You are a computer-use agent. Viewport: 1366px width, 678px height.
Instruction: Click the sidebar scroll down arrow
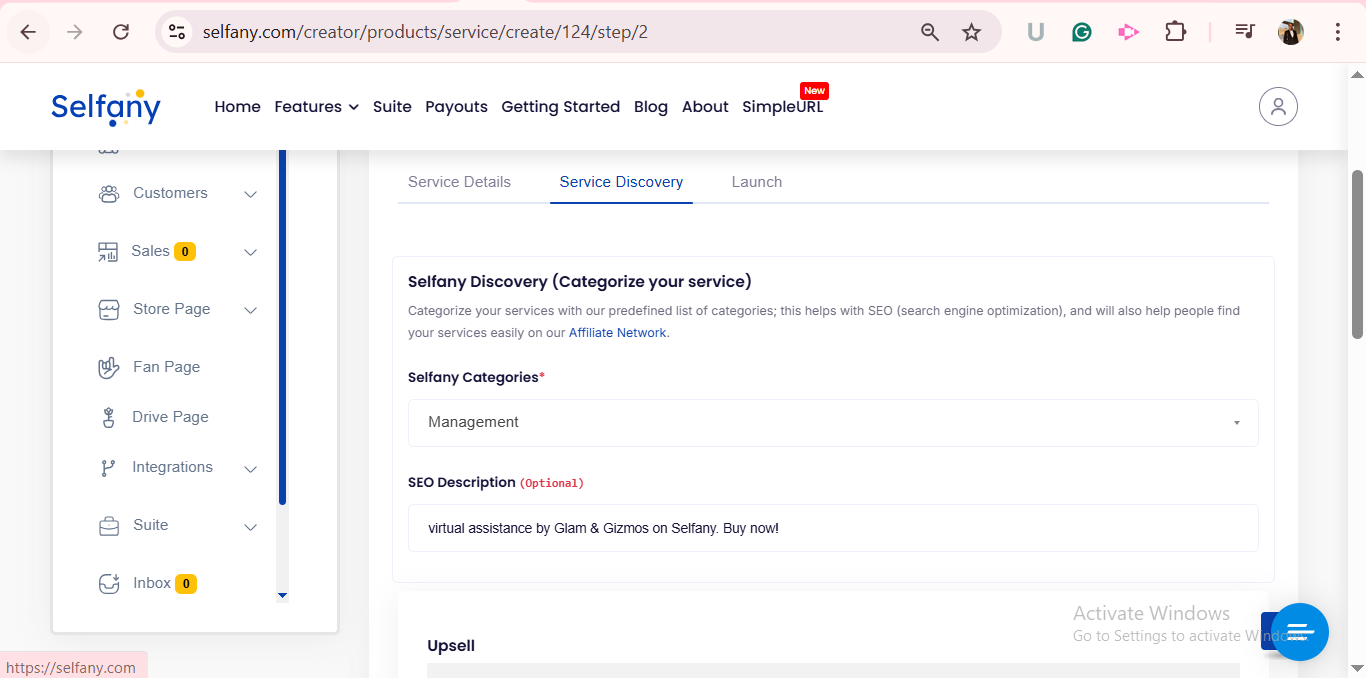tap(282, 596)
